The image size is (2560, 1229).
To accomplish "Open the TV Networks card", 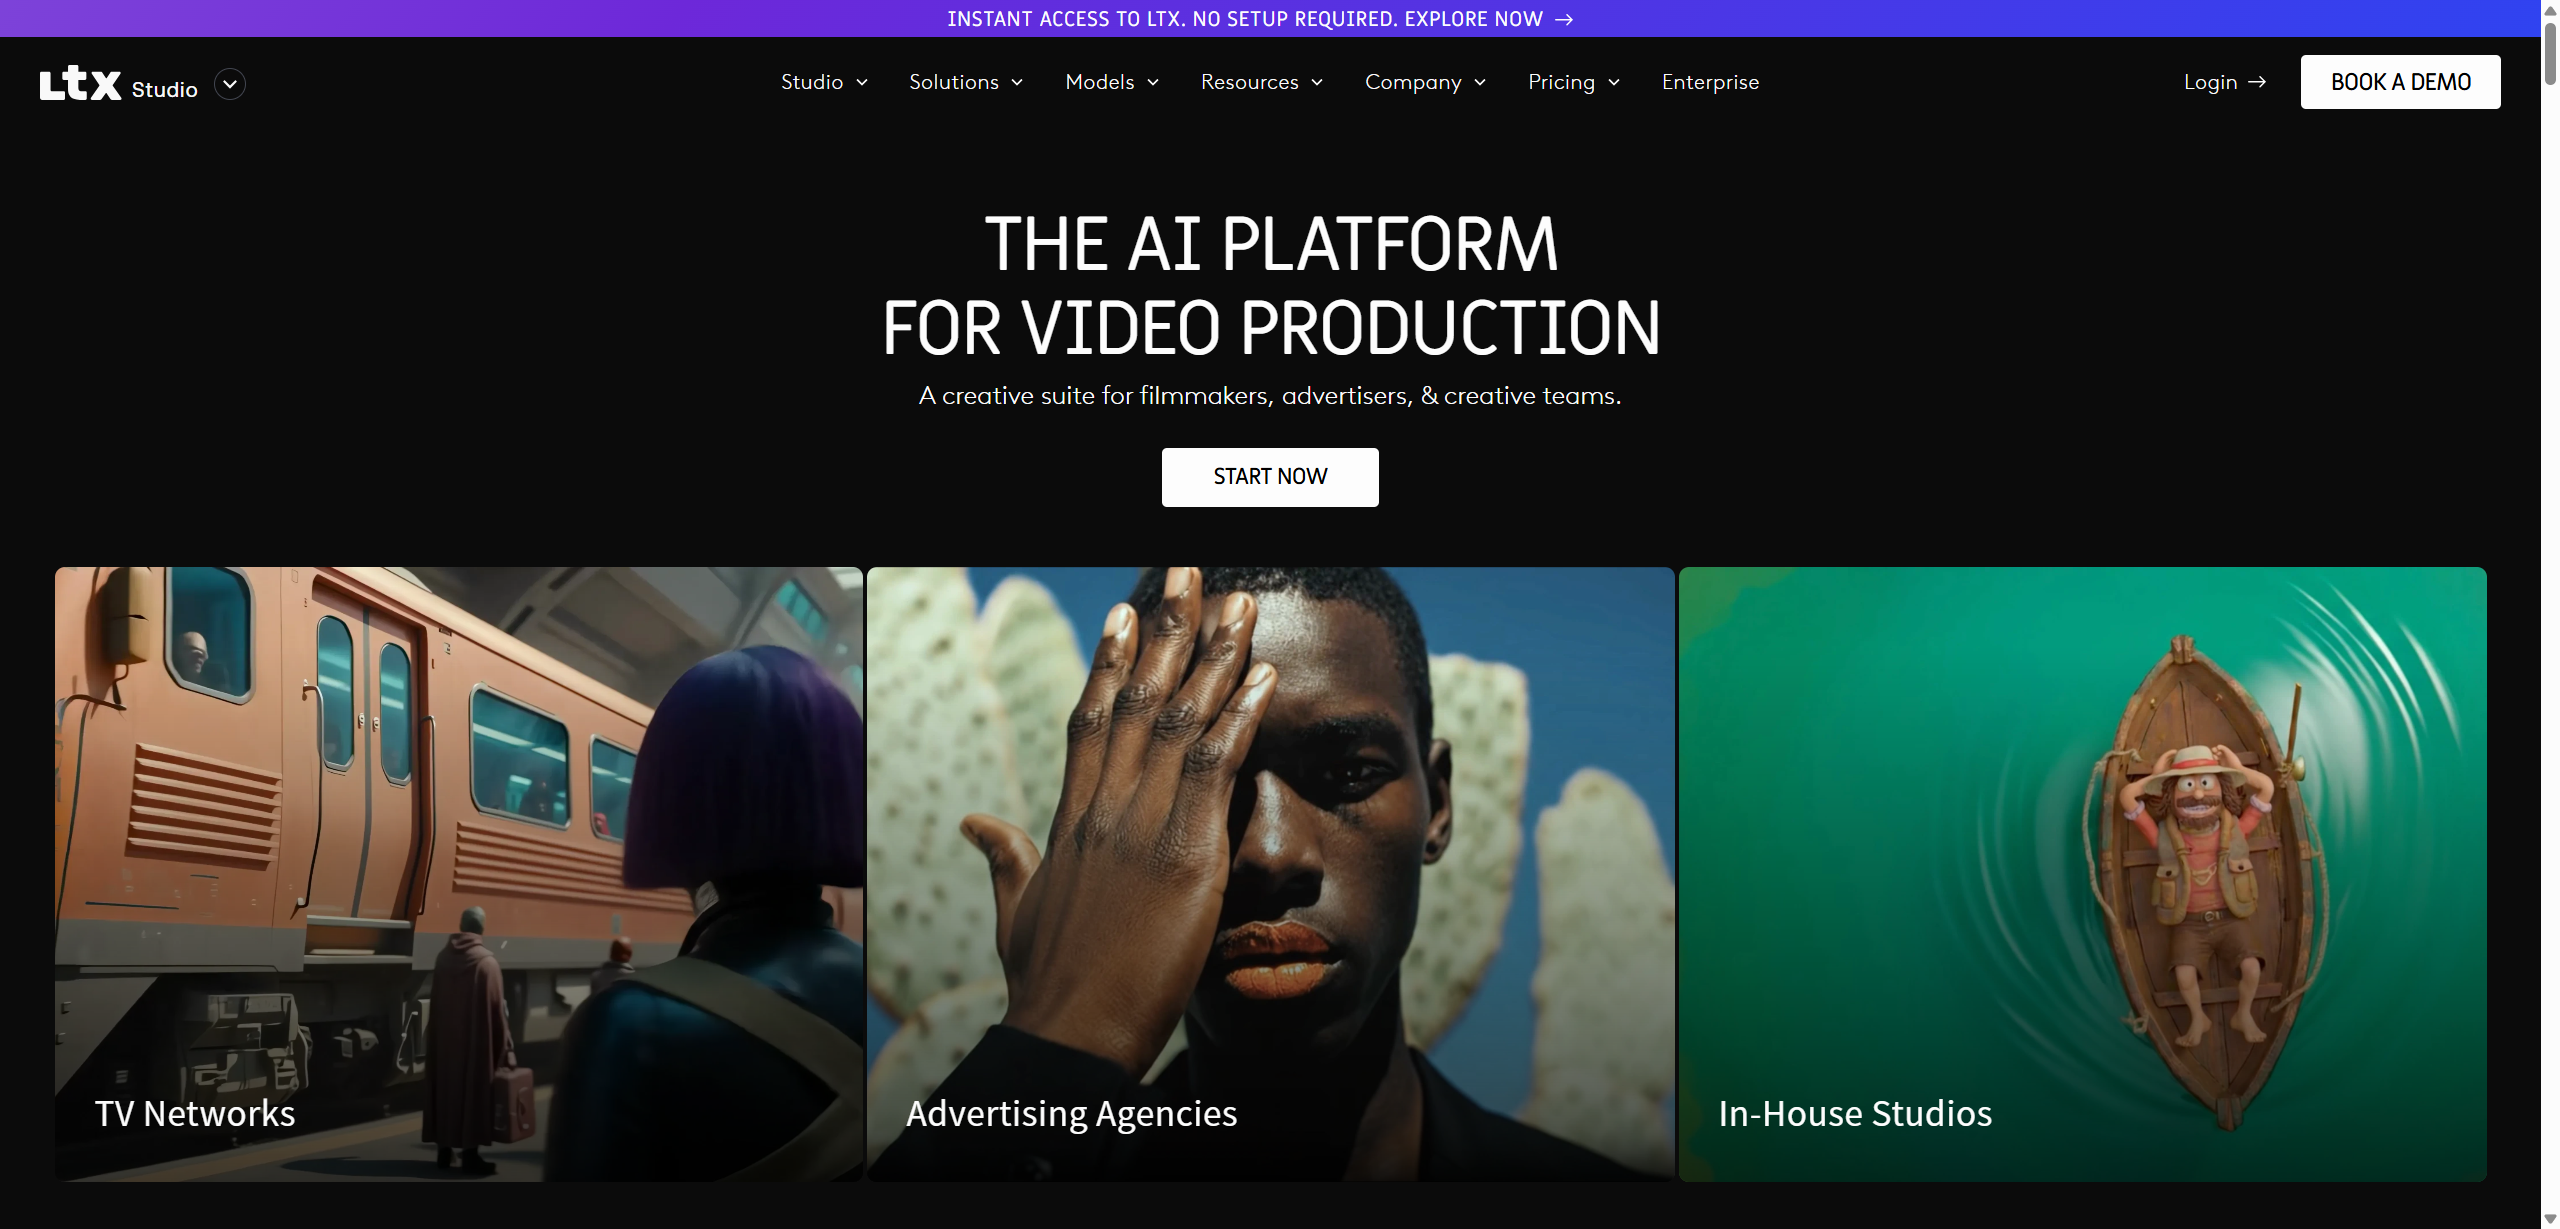I will click(459, 874).
